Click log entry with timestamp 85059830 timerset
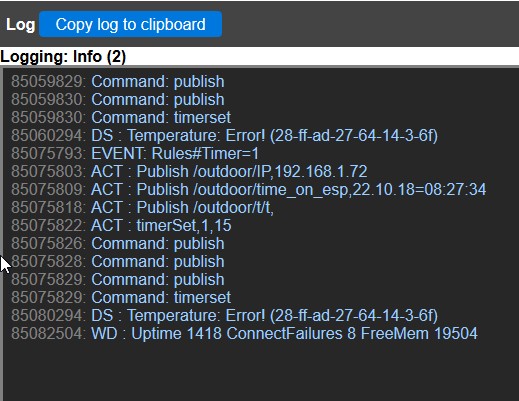Screen dimensions: 519x401 coord(121,117)
